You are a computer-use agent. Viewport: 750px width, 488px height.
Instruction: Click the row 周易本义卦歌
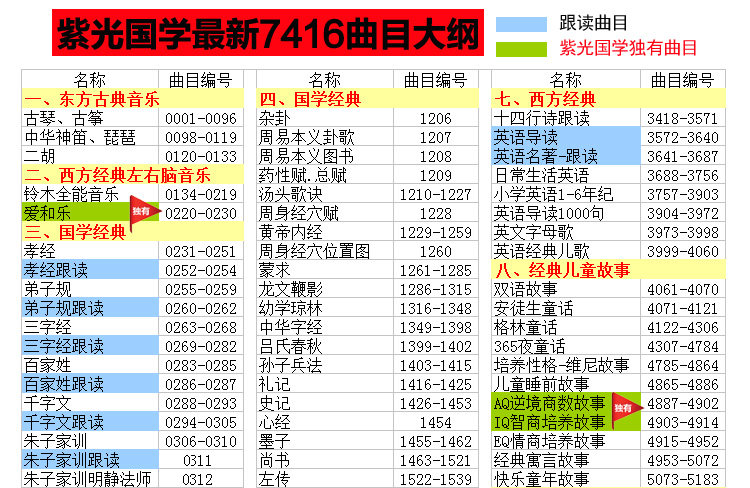(367, 137)
